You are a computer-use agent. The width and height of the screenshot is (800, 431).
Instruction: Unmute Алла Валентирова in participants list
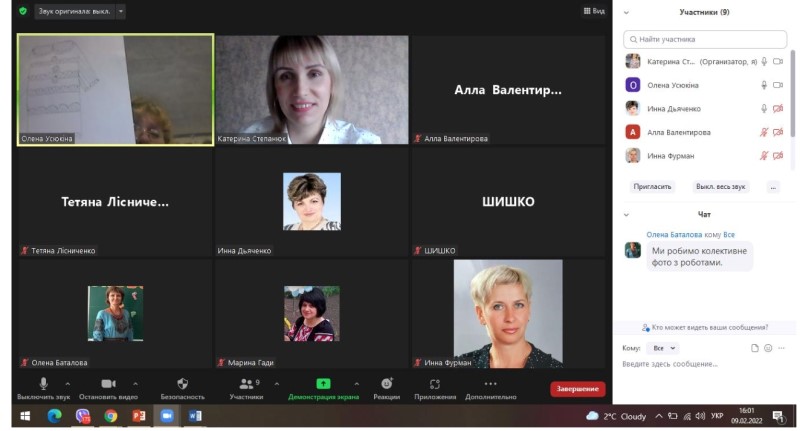(x=764, y=132)
